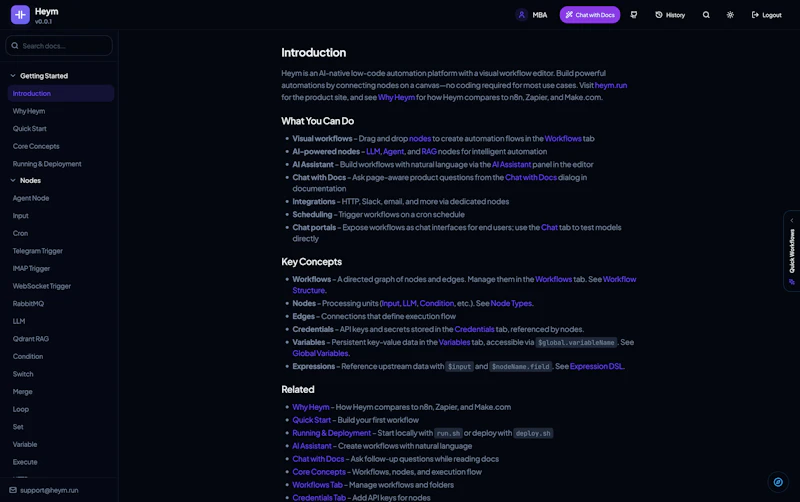This screenshot has width=800, height=502.
Task: Click the RAG link in AI-powered nodes
Action: [x=429, y=152]
